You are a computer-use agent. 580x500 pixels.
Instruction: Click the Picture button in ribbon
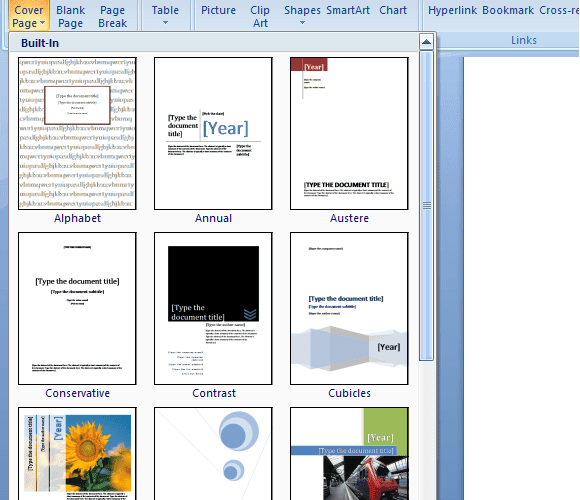[218, 11]
